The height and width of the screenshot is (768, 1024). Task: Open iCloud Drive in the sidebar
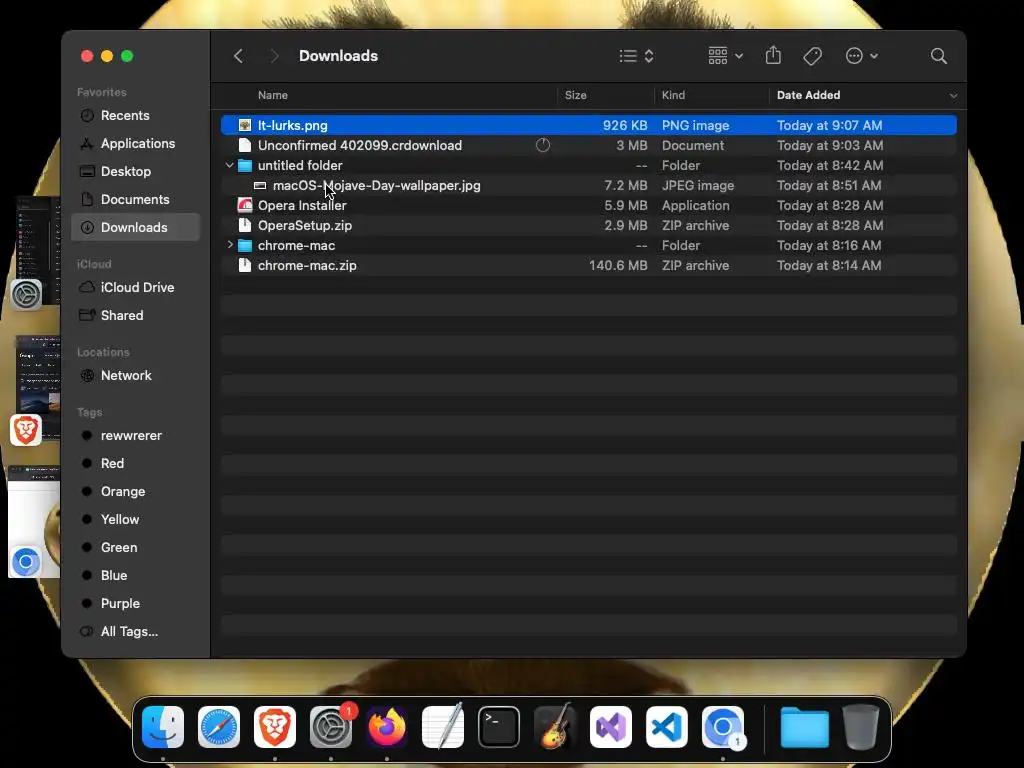point(135,287)
